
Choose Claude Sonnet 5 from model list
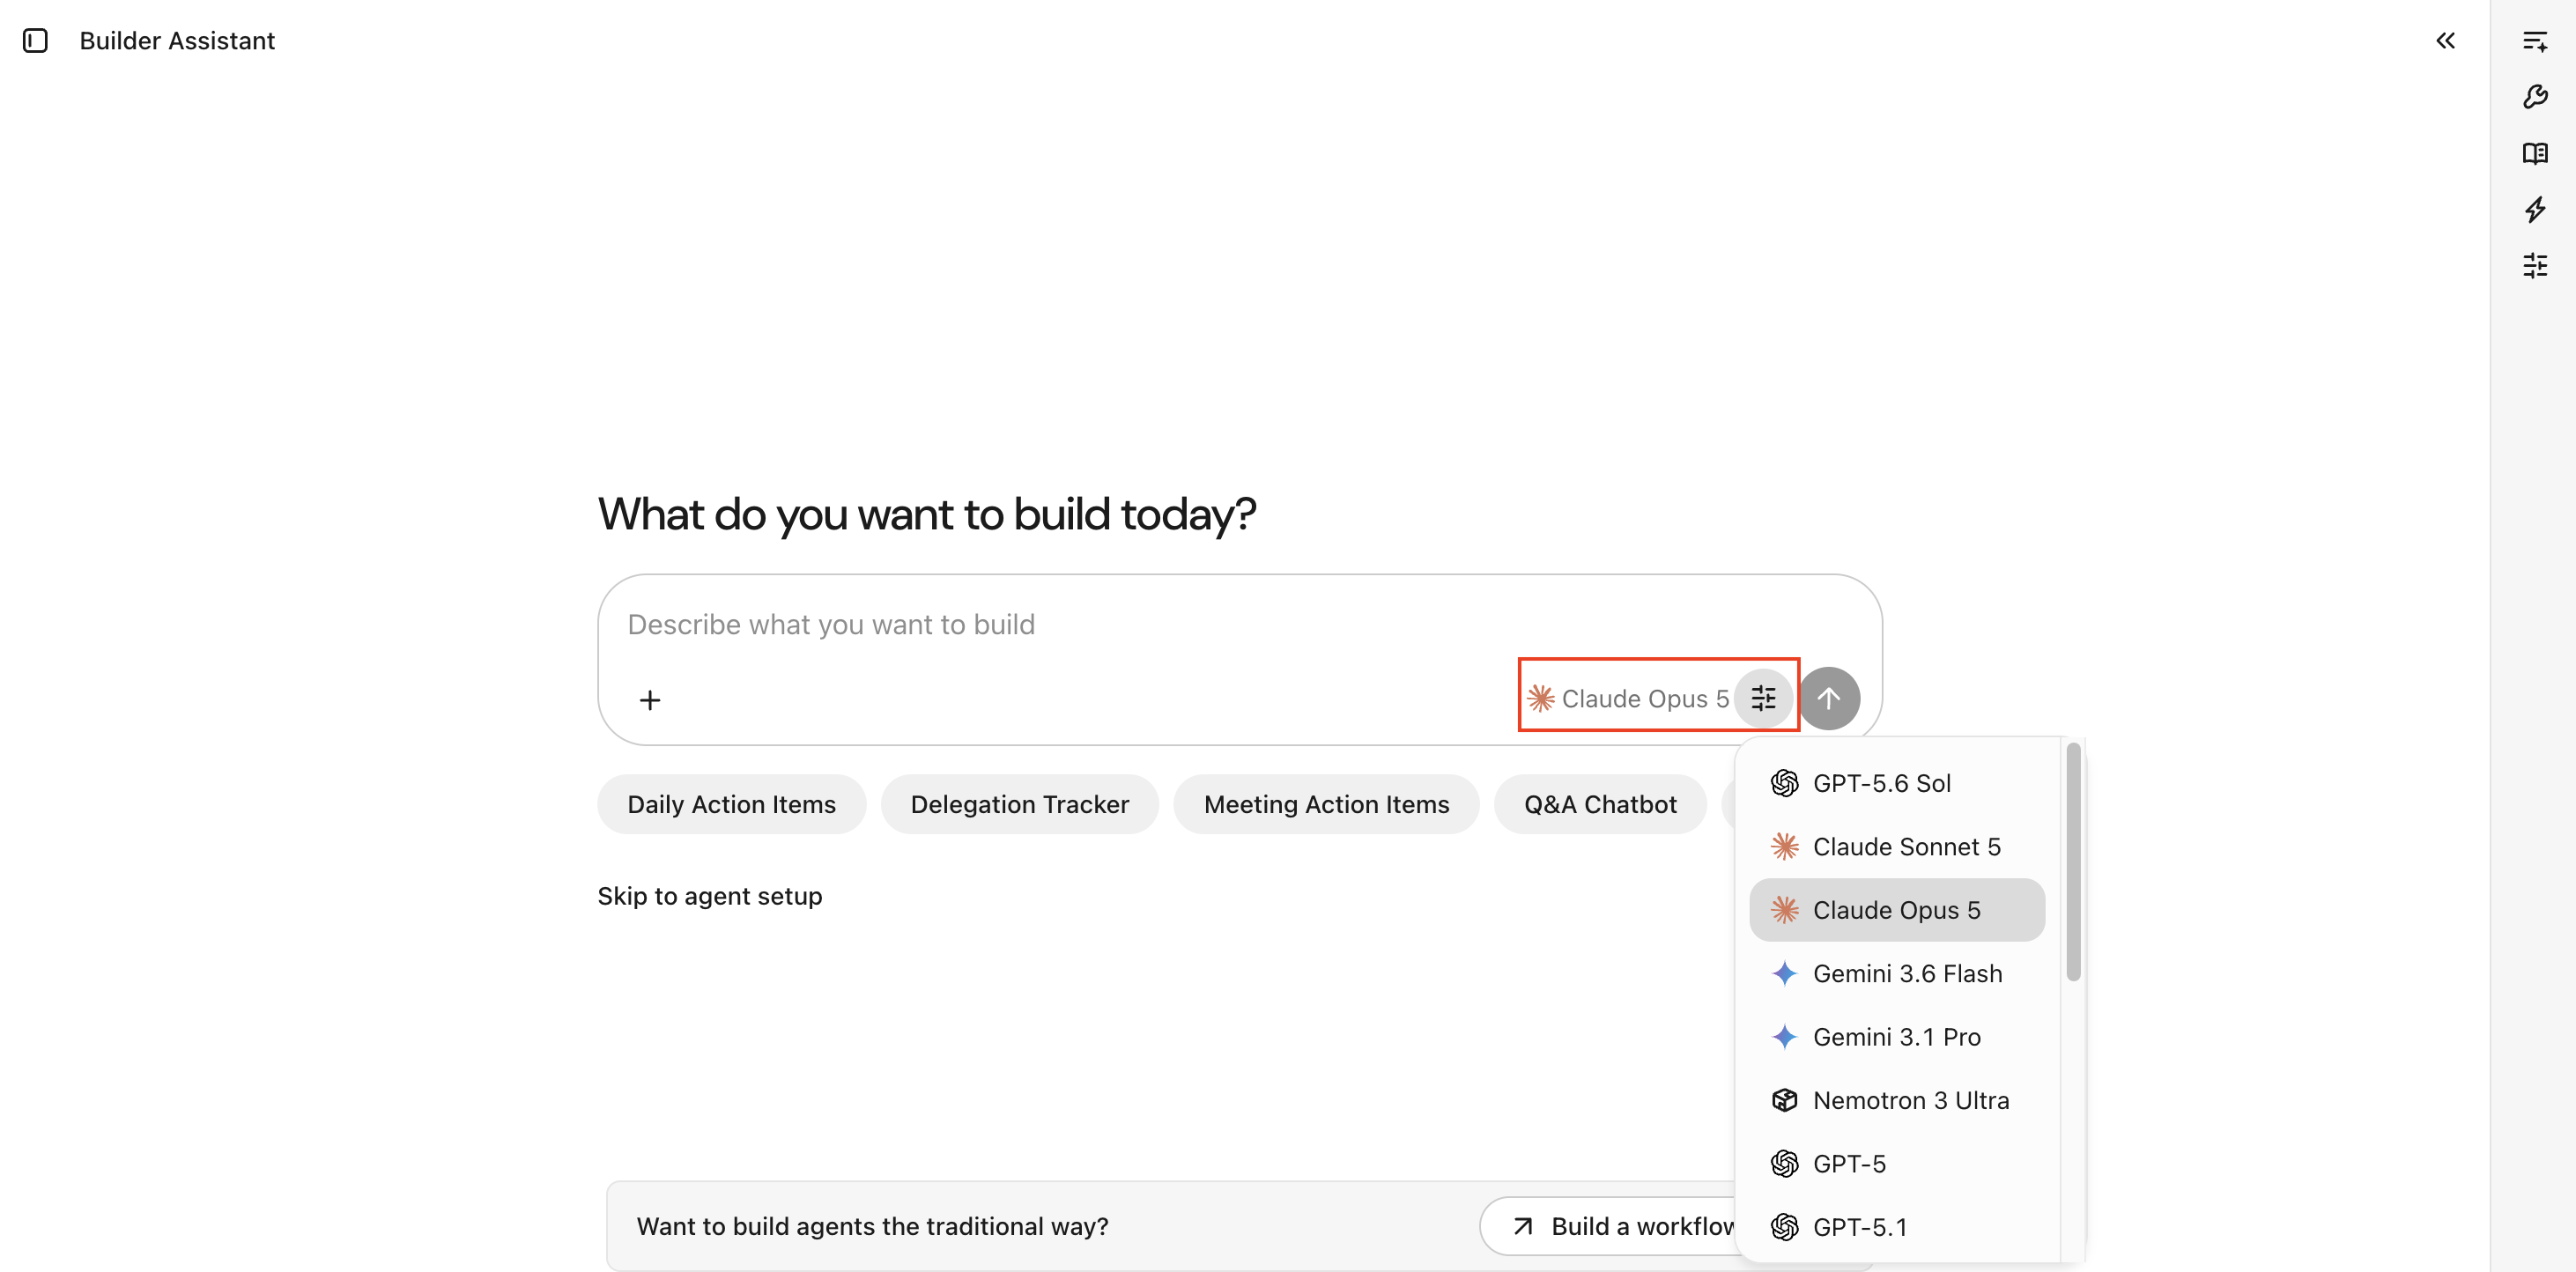pos(1897,846)
